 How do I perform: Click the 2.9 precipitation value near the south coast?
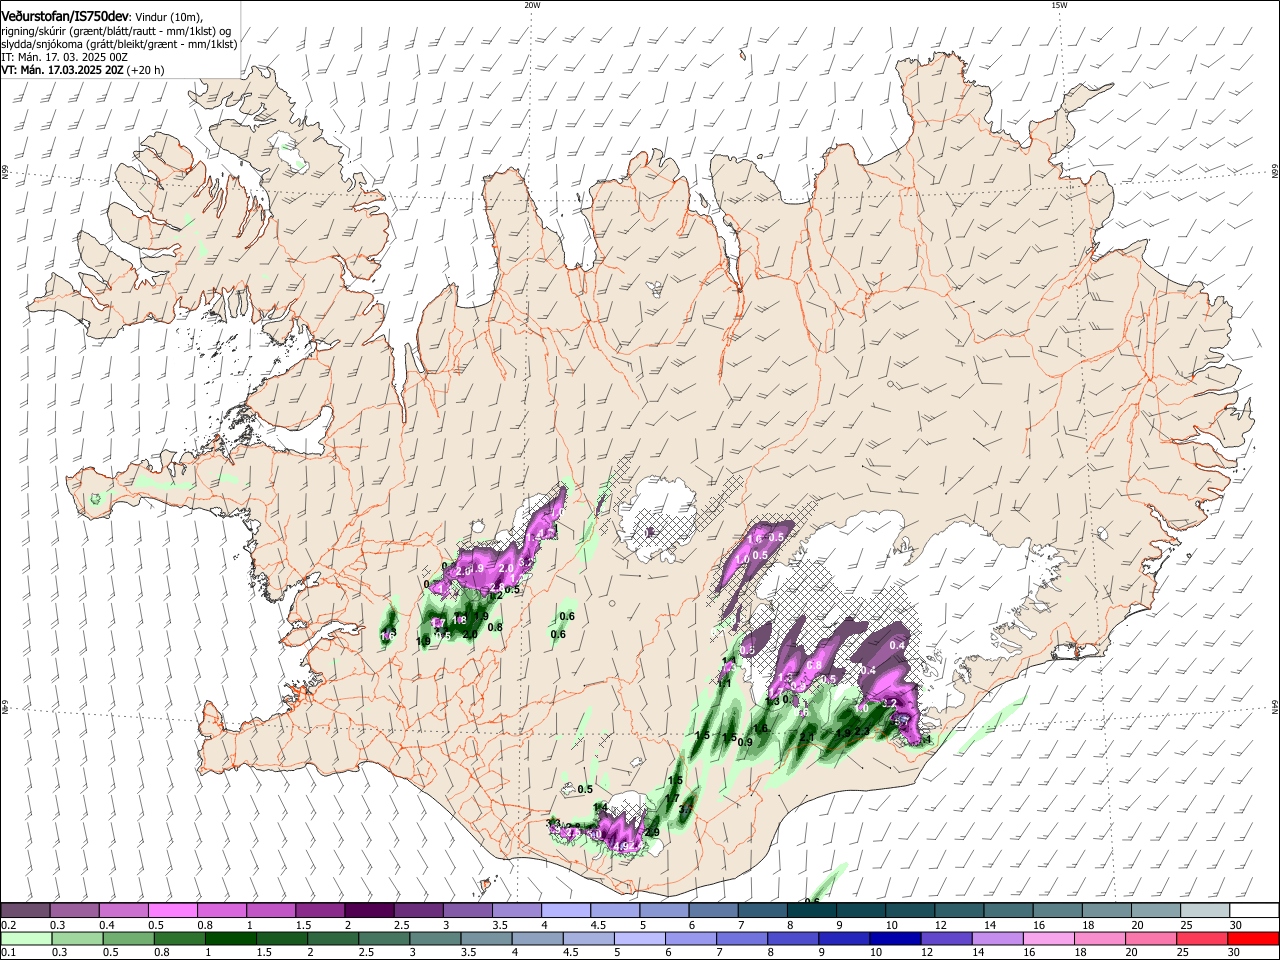pyautogui.click(x=653, y=832)
